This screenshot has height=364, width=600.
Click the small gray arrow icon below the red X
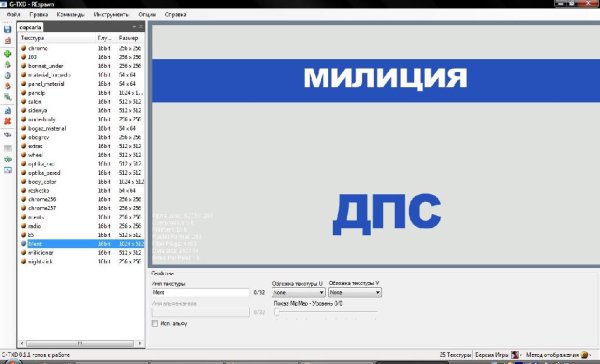click(x=7, y=135)
